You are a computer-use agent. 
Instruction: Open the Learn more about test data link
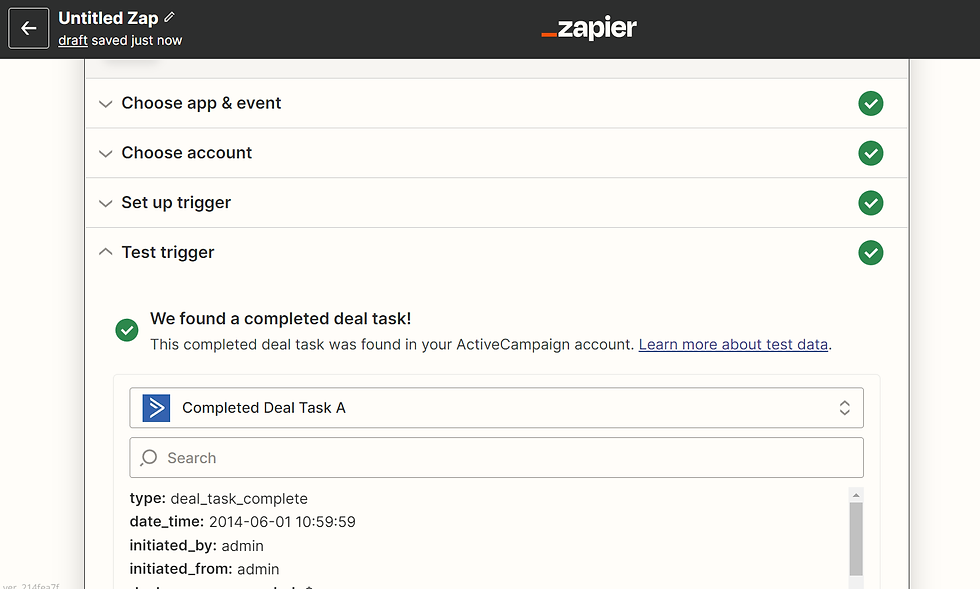pos(733,345)
